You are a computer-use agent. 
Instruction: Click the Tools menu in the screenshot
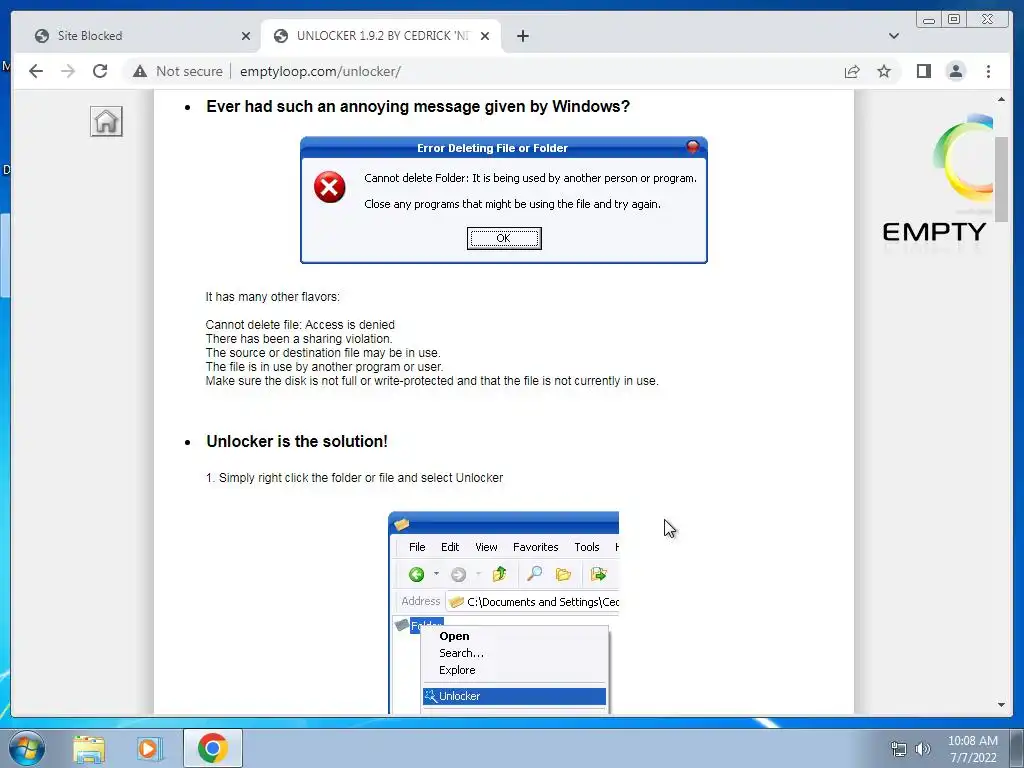pos(586,547)
